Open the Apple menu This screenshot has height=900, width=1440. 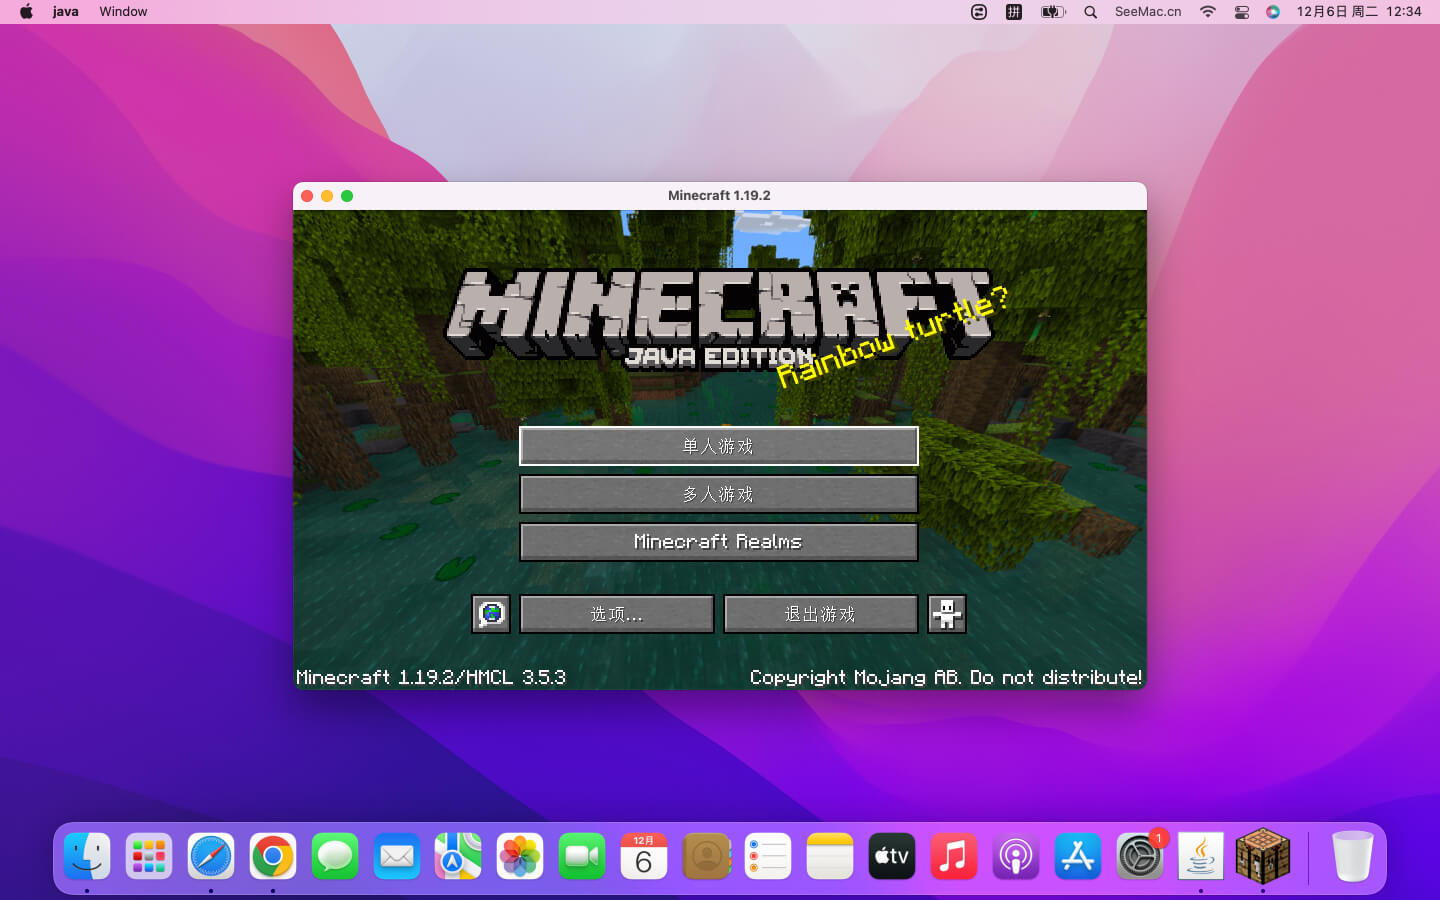(x=26, y=12)
